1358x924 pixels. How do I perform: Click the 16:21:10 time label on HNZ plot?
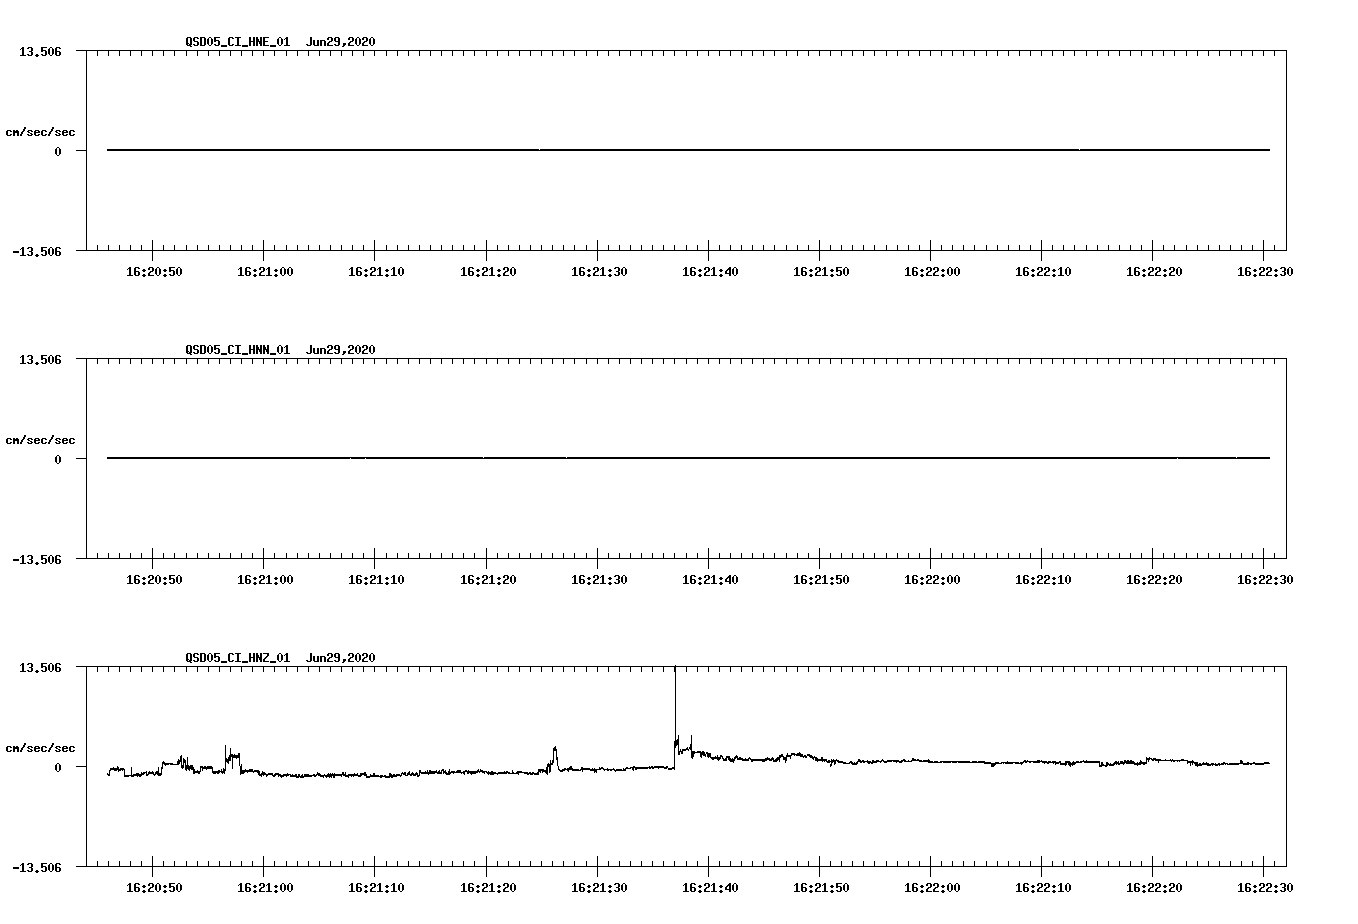376,888
